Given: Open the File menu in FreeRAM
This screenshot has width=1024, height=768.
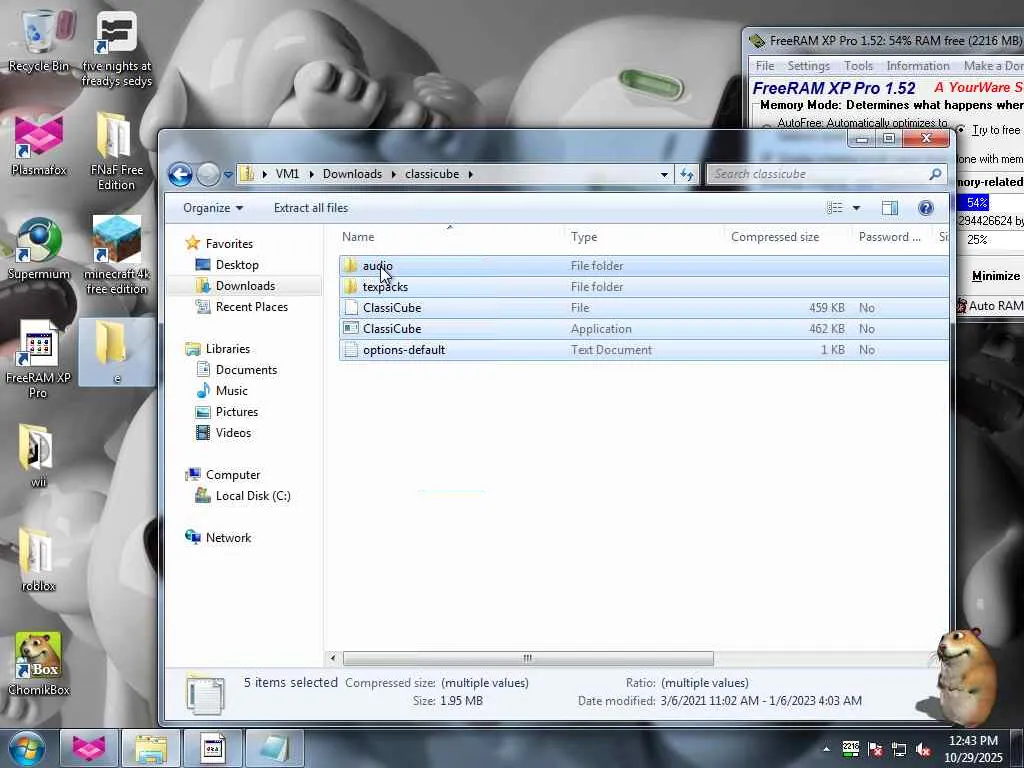Looking at the screenshot, I should click(765, 66).
